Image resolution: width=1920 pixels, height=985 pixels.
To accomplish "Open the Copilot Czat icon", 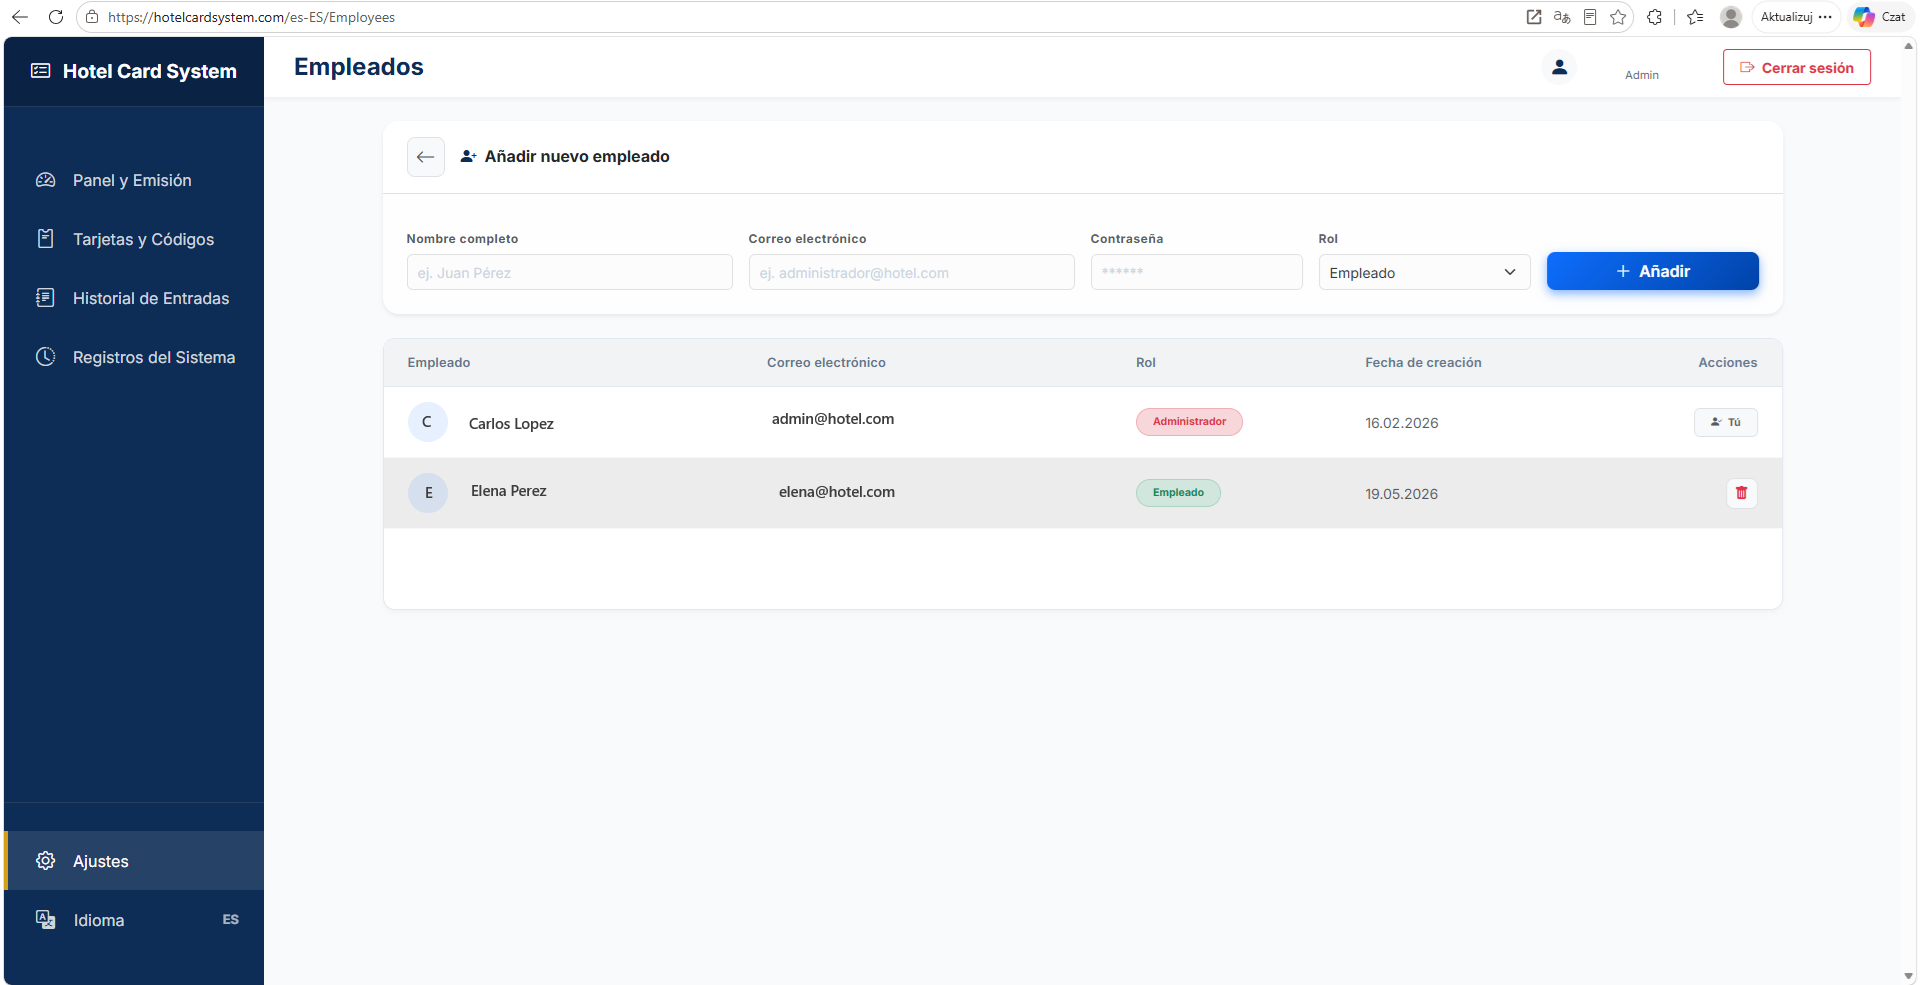I will 1879,17.
